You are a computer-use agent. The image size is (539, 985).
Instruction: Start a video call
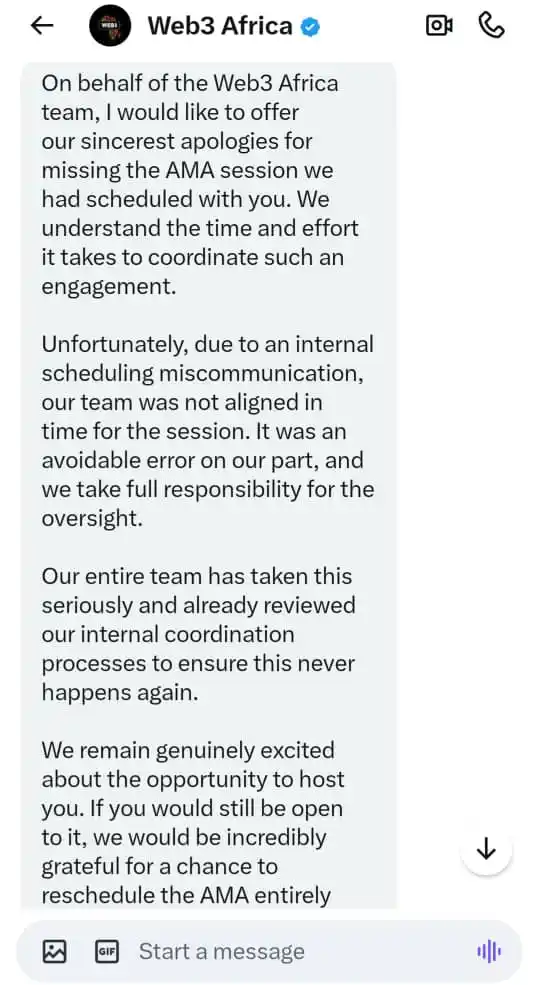pos(439,26)
